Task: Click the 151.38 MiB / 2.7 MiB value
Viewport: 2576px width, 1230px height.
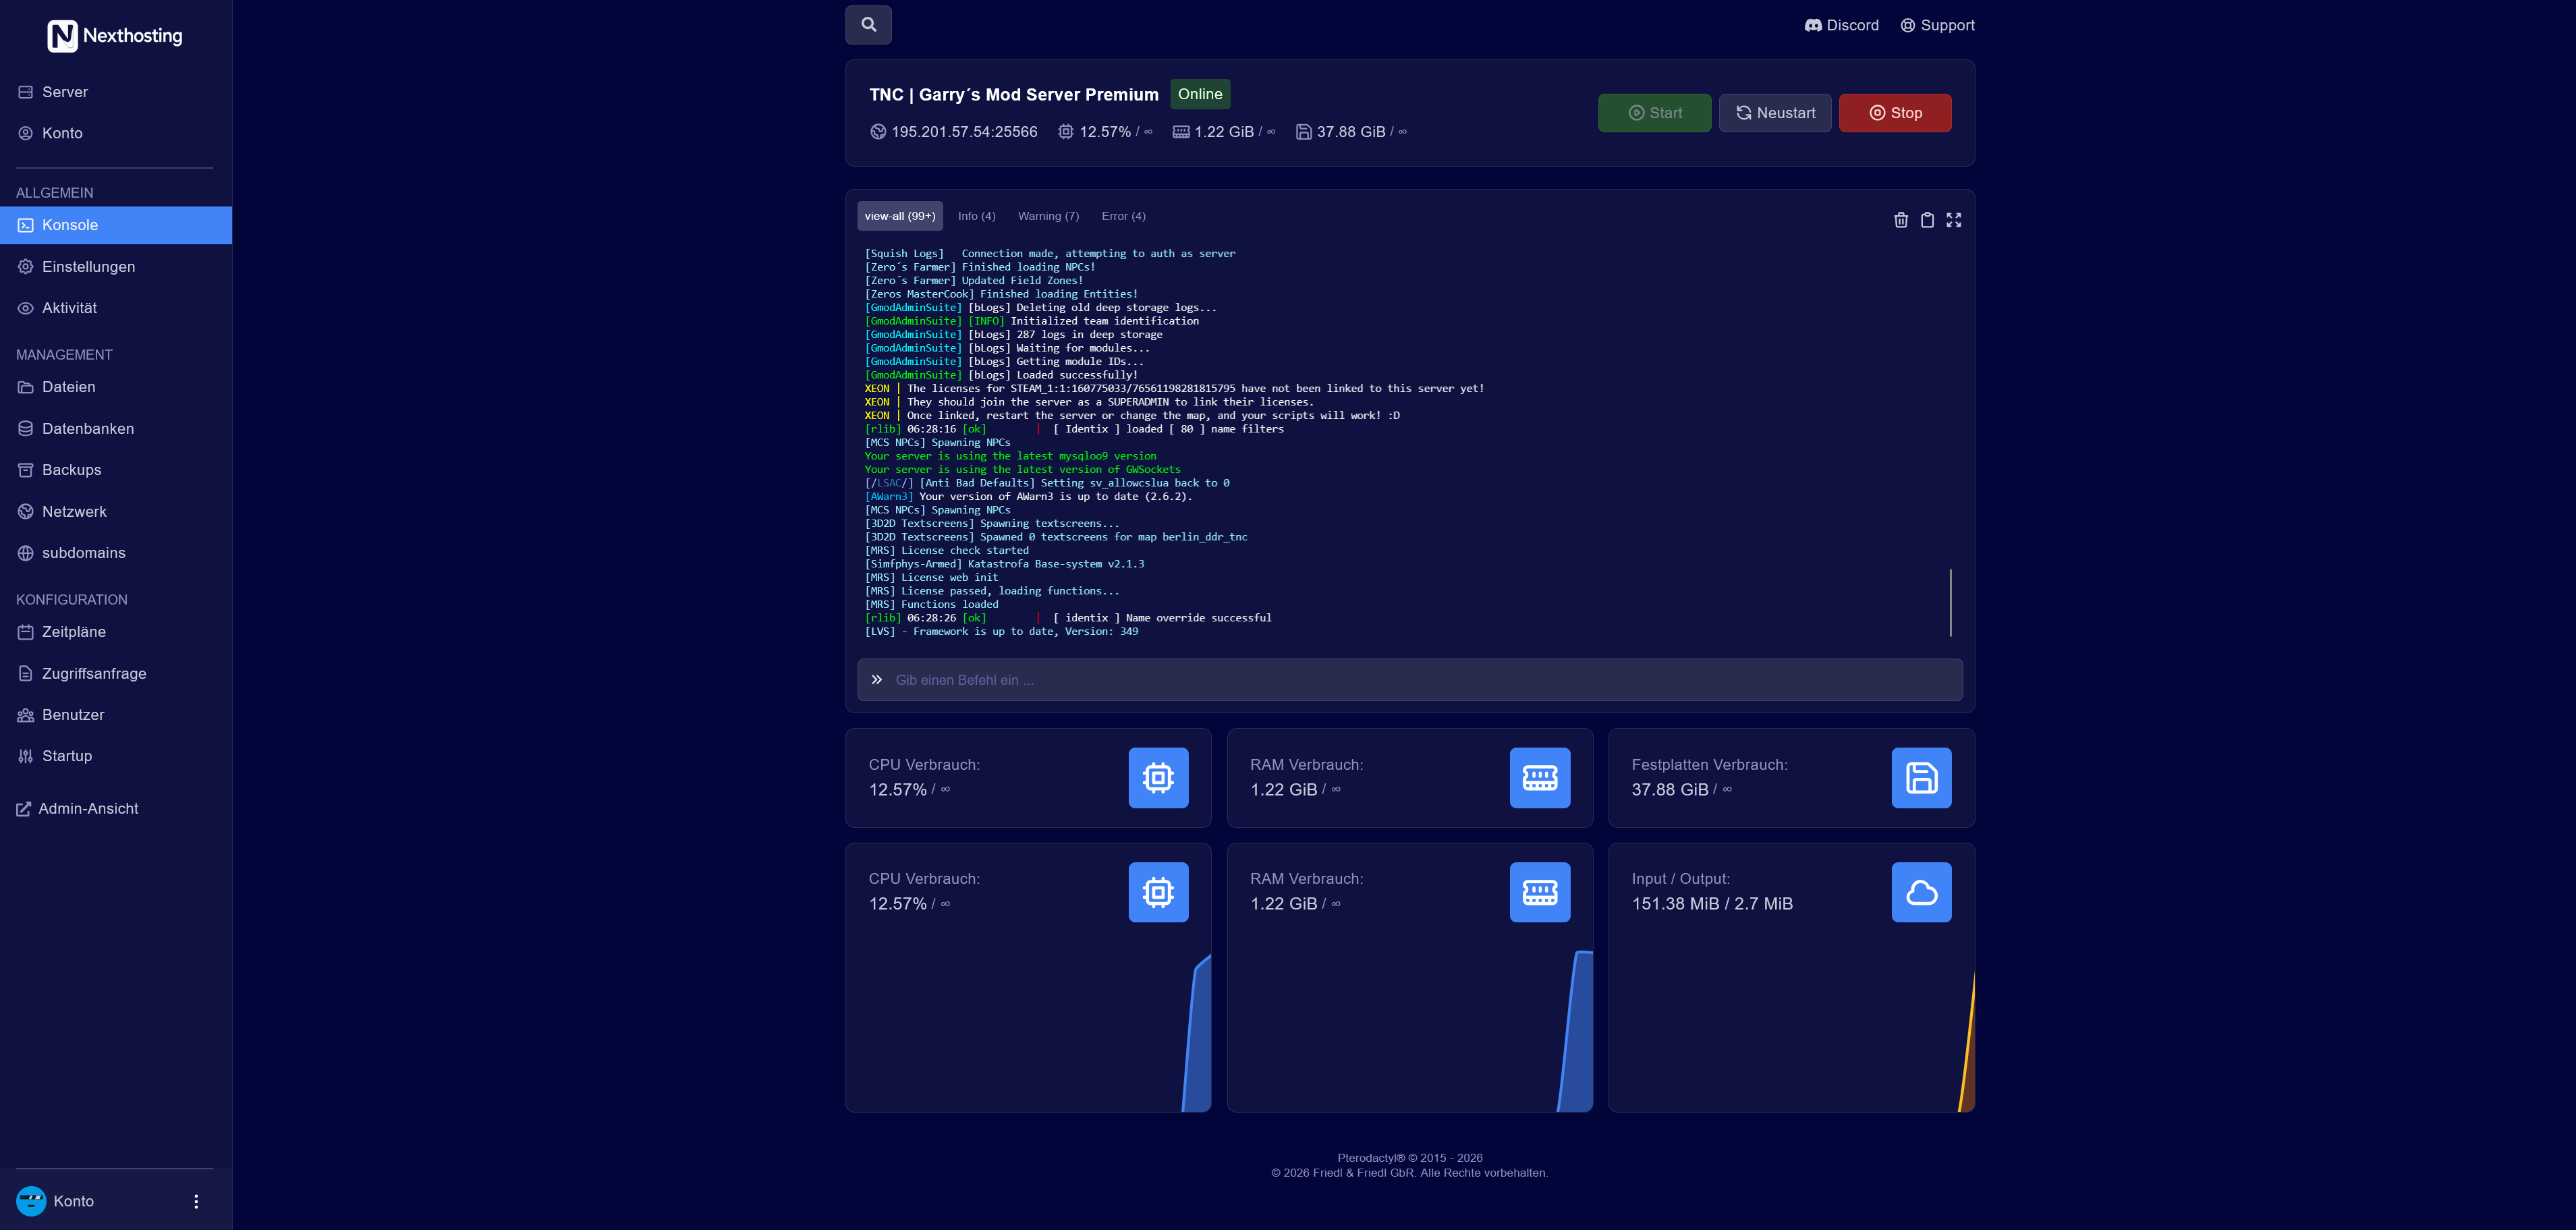Action: click(x=1712, y=904)
